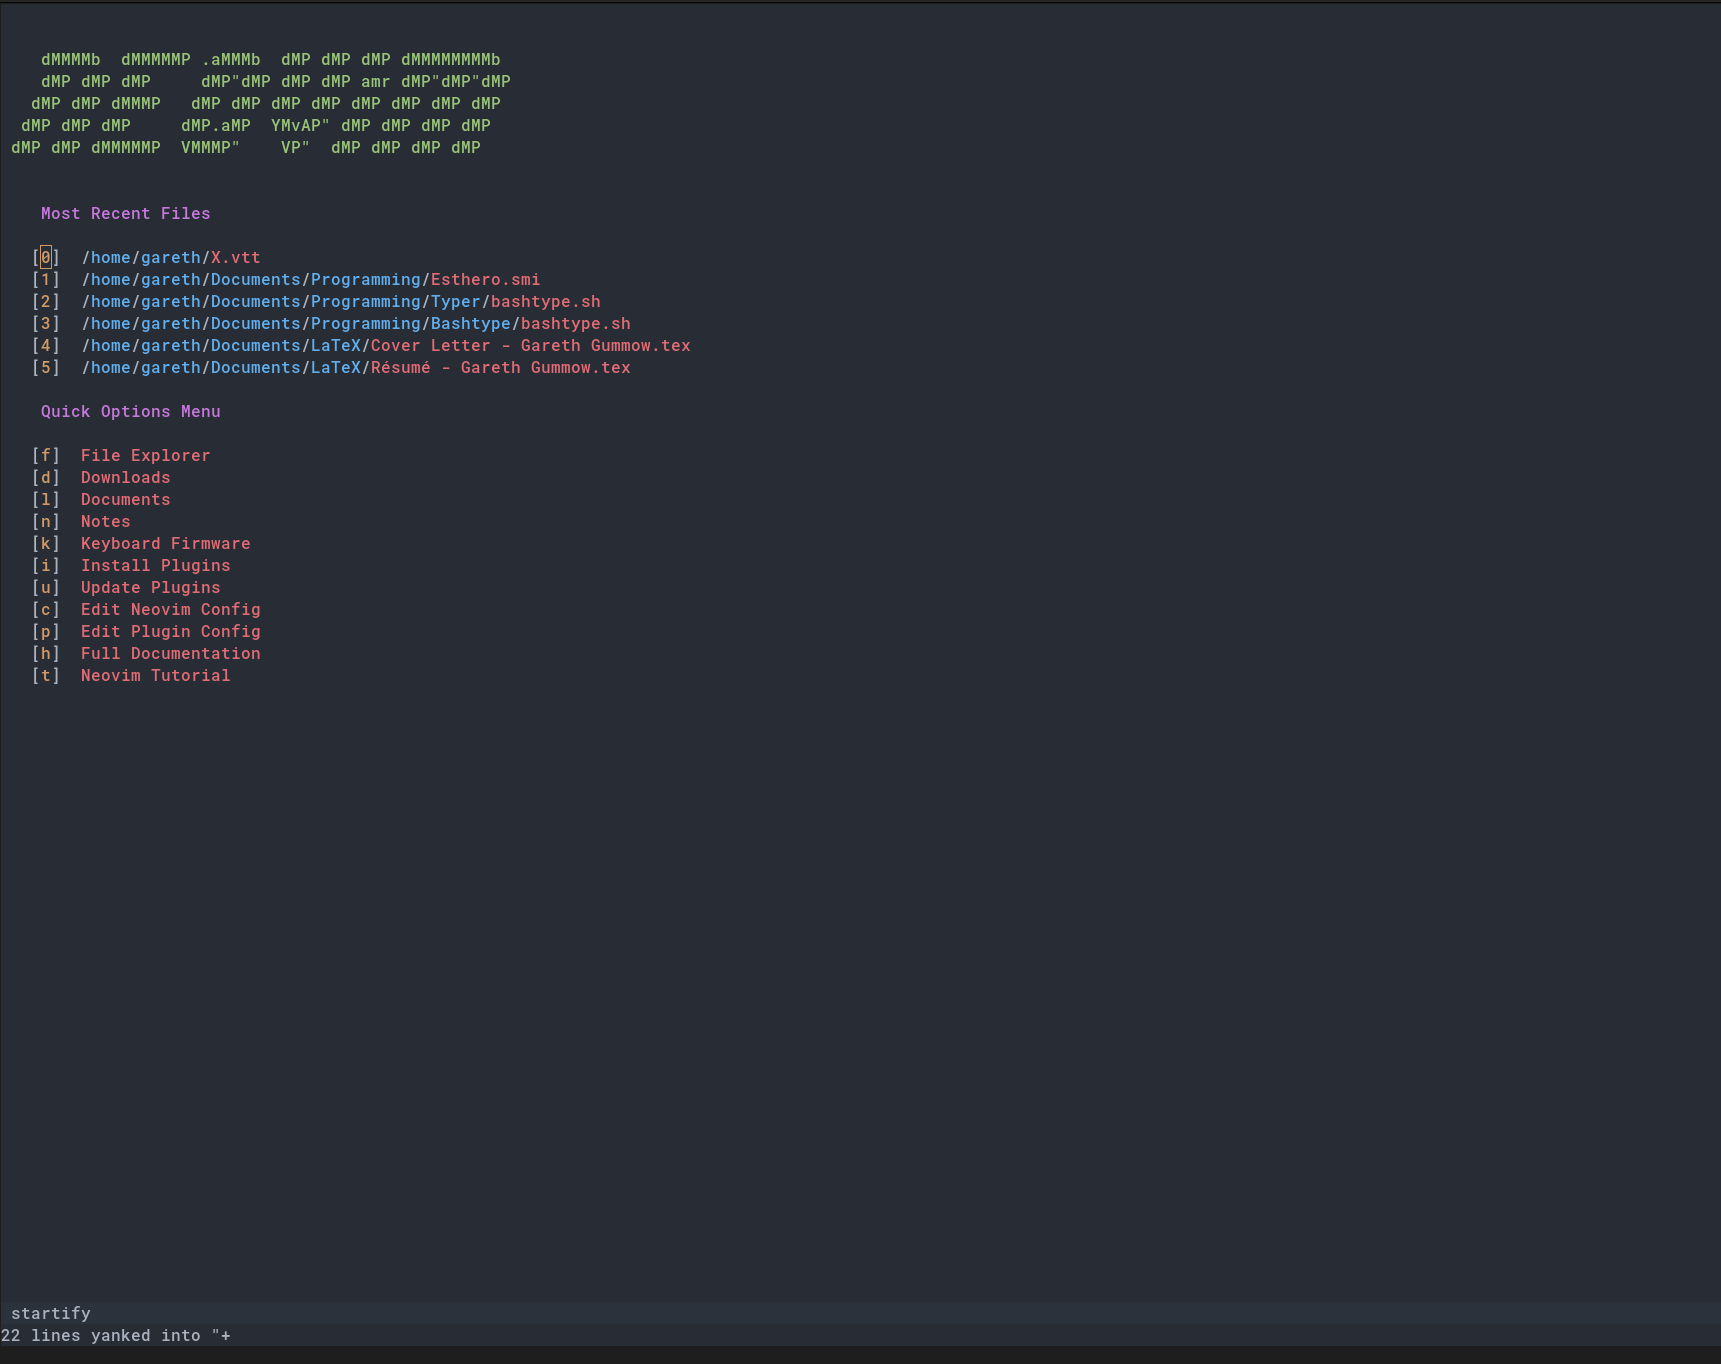1721x1364 pixels.
Task: Click the [k] key marker
Action: pos(46,543)
